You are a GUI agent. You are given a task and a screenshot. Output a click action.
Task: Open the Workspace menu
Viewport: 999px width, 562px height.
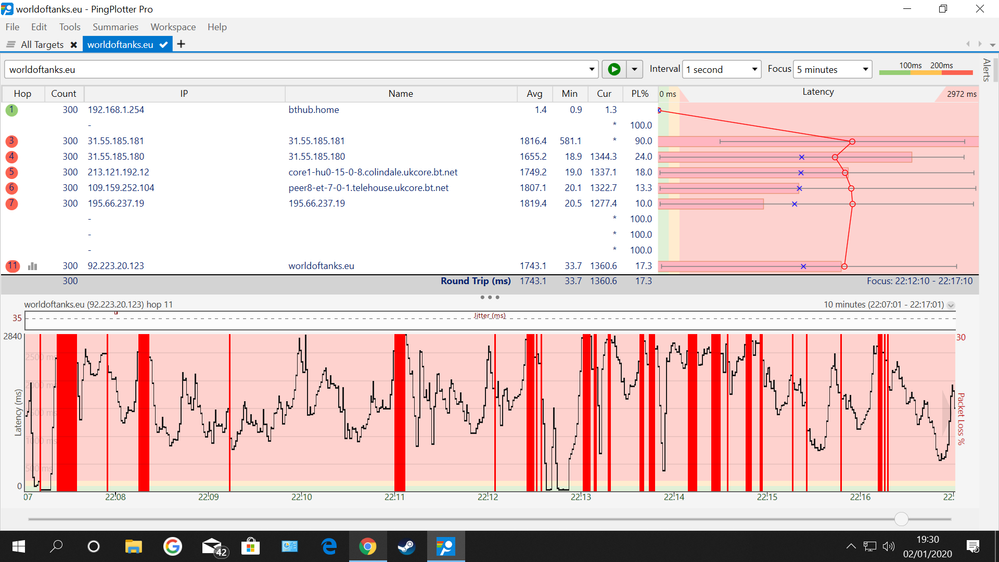(x=173, y=27)
